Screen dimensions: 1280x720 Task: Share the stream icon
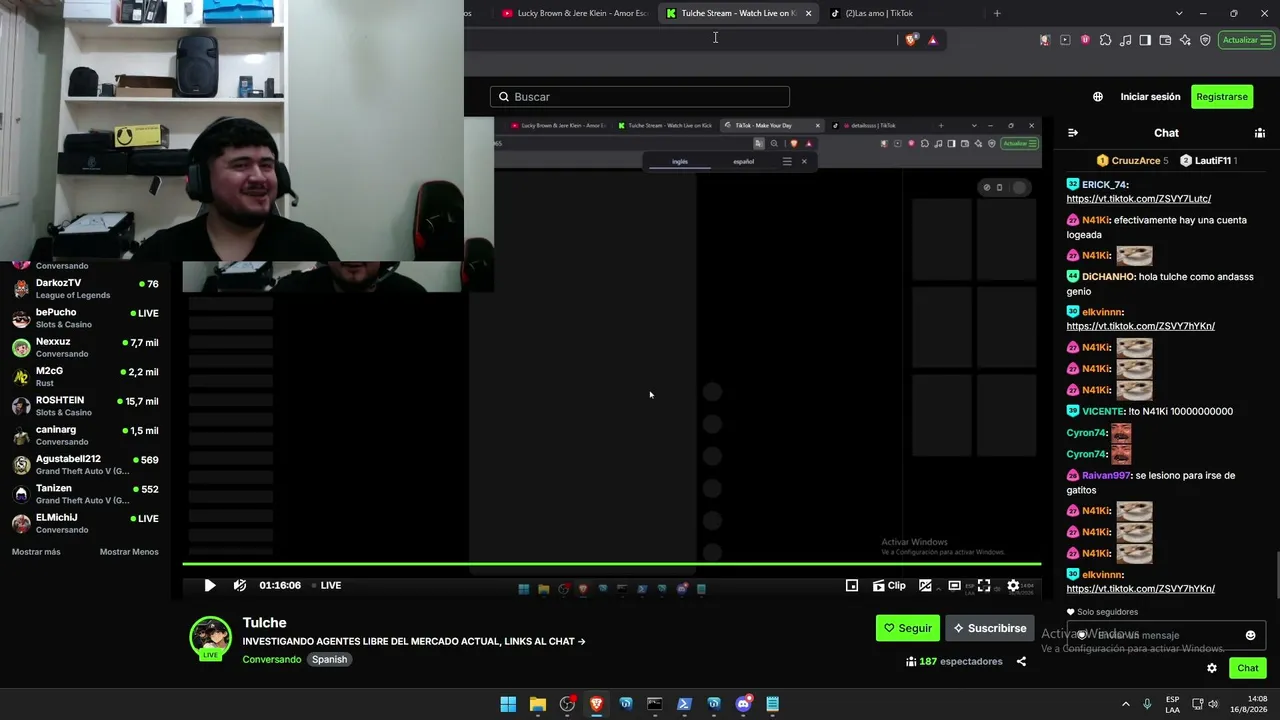[1021, 661]
